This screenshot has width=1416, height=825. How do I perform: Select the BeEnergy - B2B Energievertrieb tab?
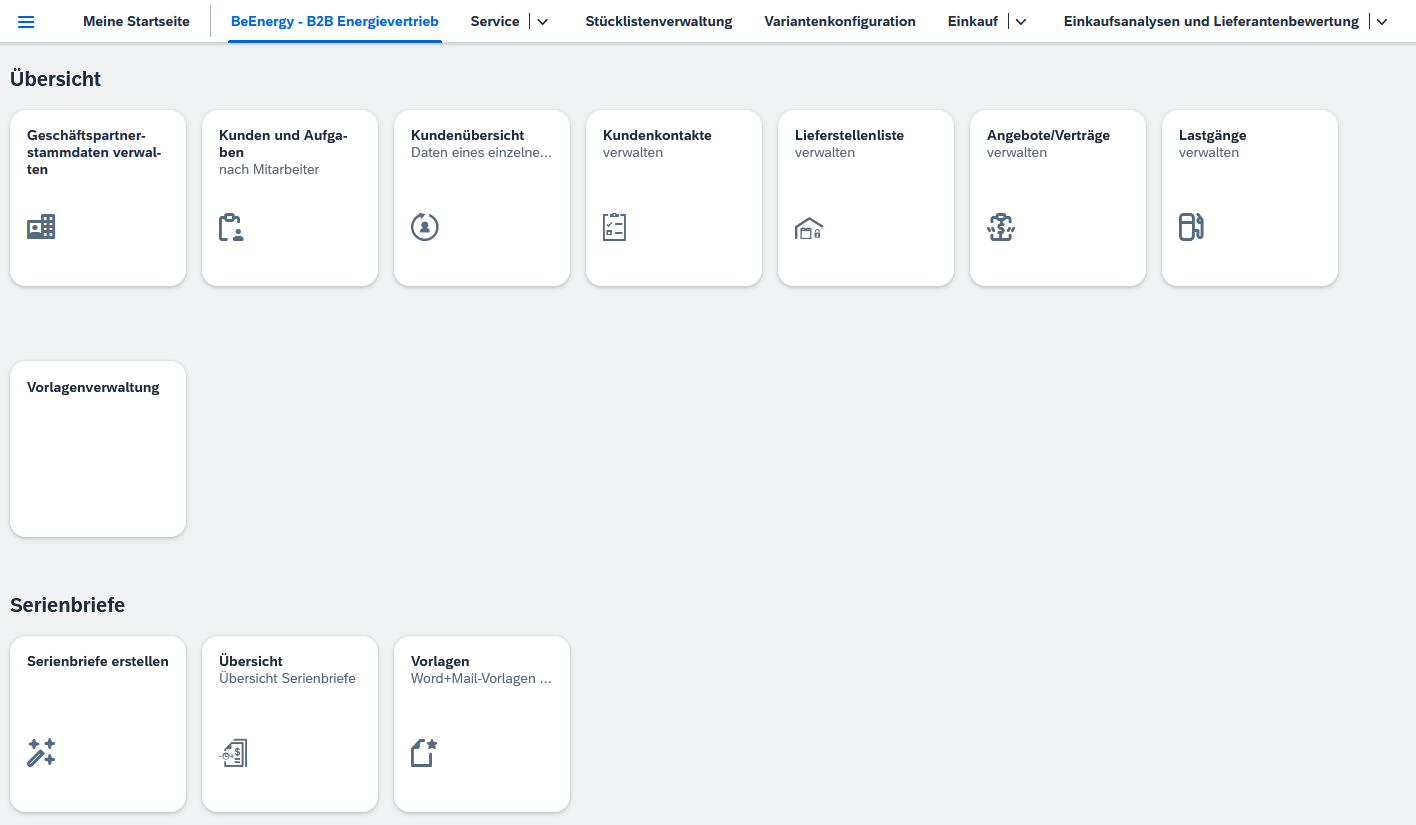(x=334, y=22)
